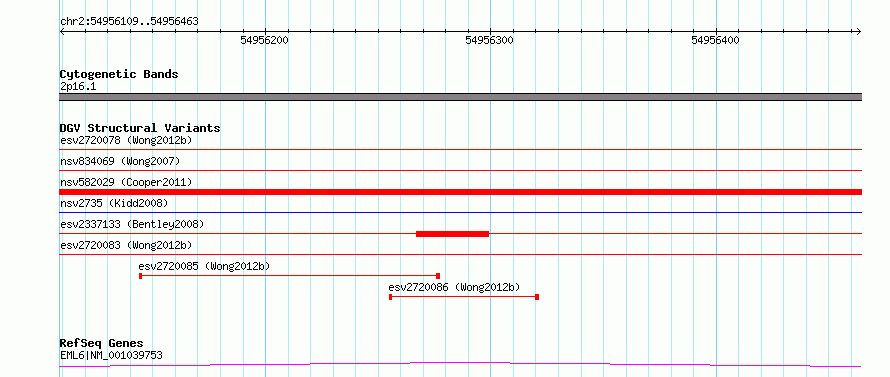This screenshot has width=890, height=377.
Task: Click the thick red esv2337133 segment block
Action: [452, 234]
